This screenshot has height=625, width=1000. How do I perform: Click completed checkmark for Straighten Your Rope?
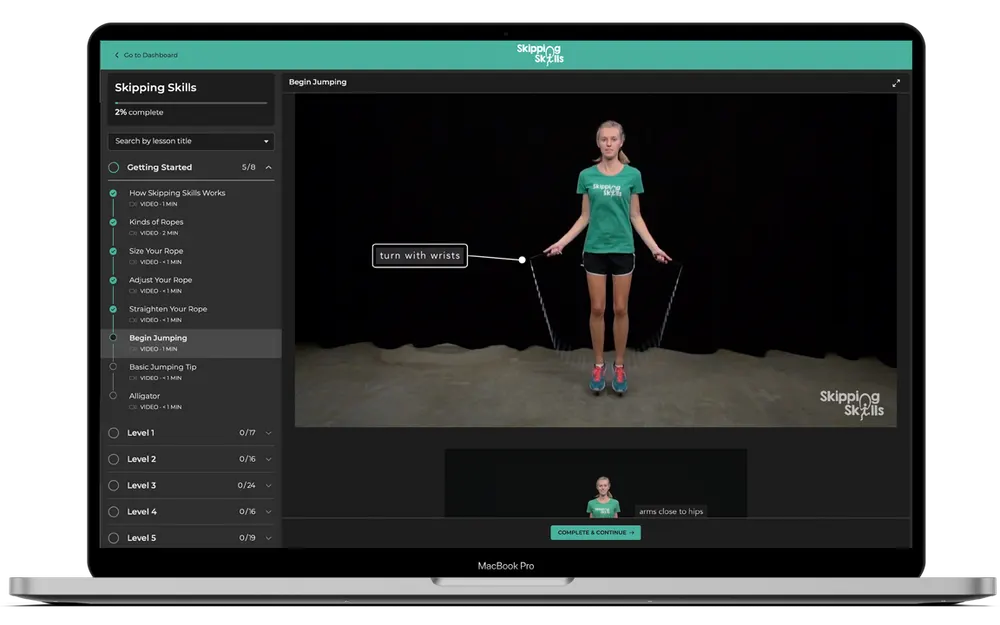click(x=113, y=309)
